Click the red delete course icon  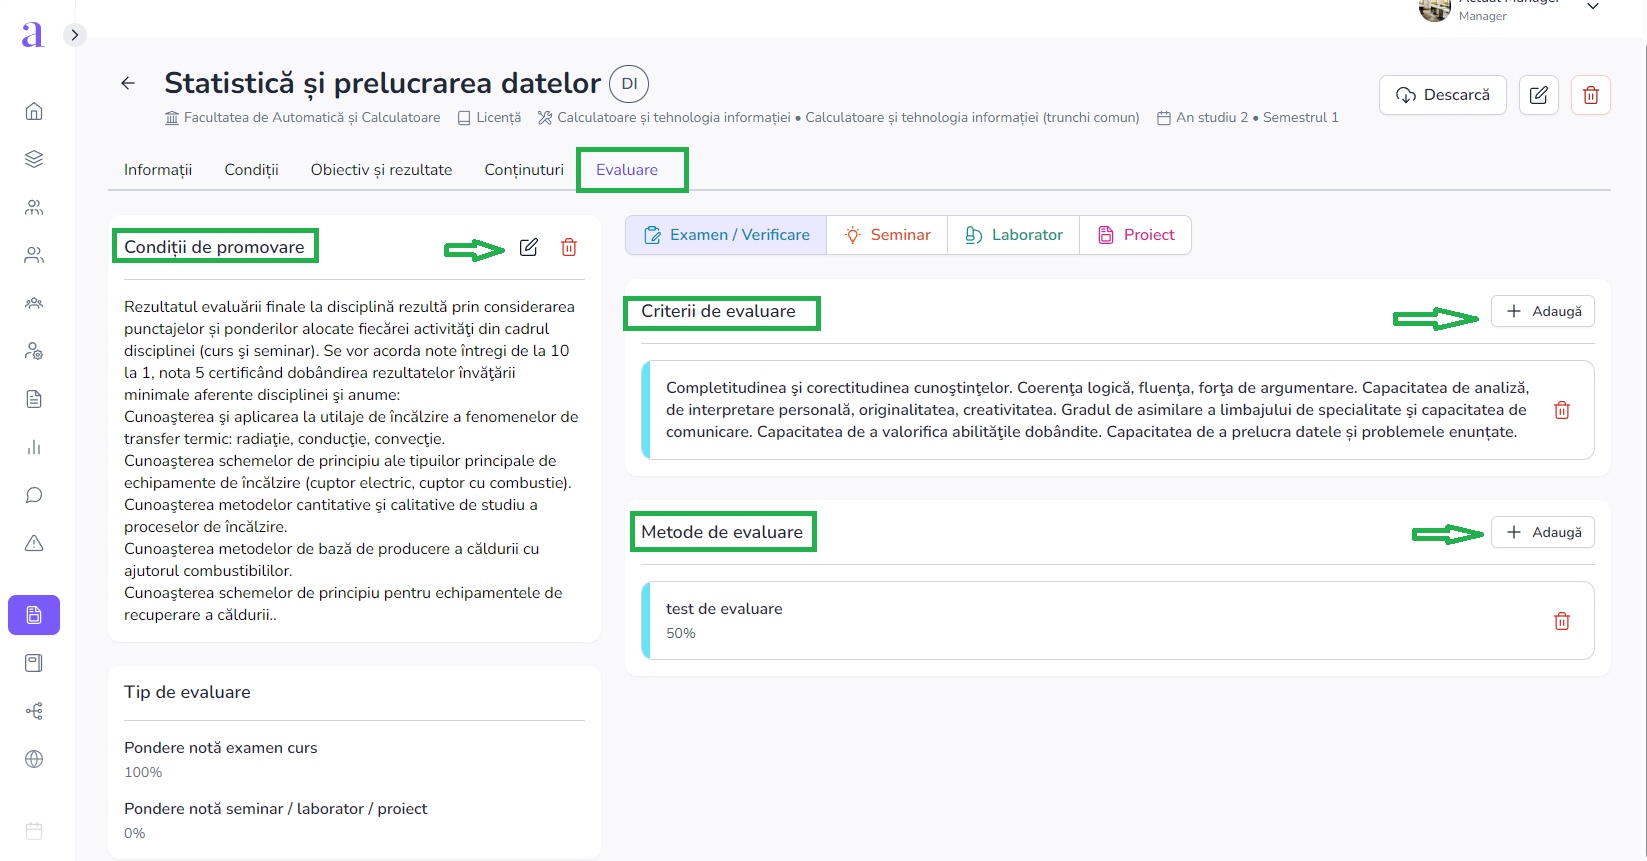[x=1590, y=95]
